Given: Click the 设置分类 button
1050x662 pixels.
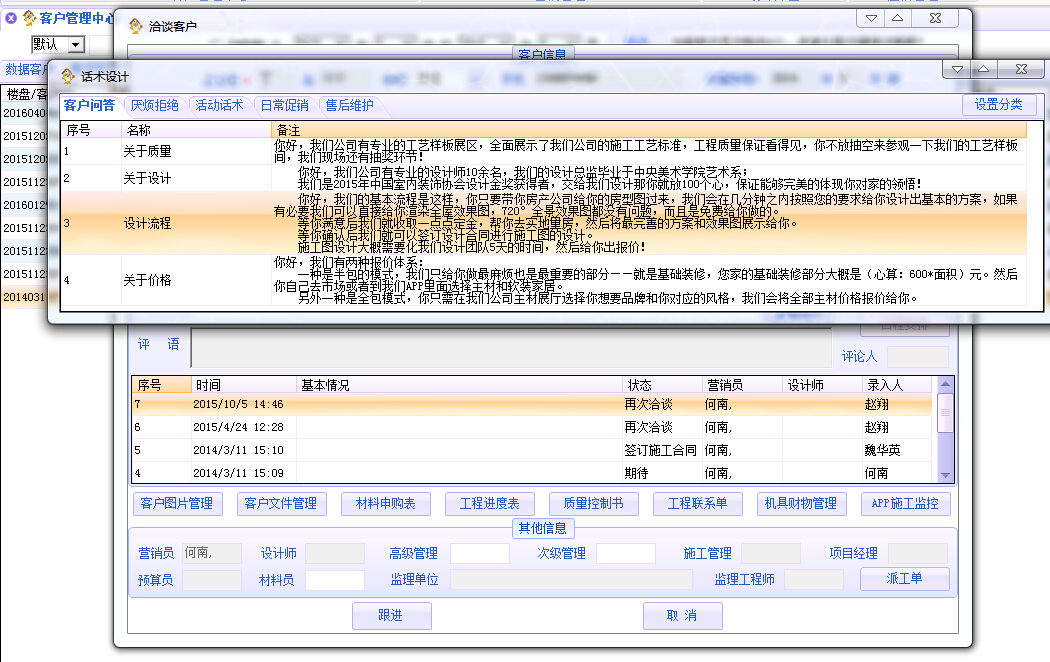Looking at the screenshot, I should coord(999,105).
